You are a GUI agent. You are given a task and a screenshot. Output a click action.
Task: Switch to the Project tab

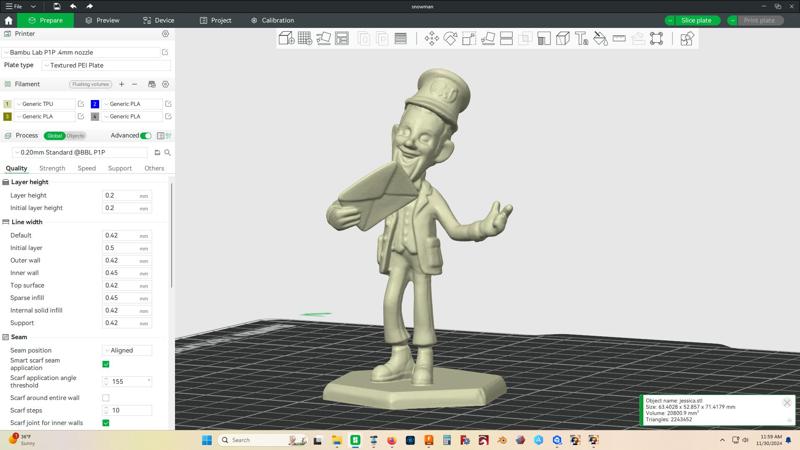click(x=216, y=20)
